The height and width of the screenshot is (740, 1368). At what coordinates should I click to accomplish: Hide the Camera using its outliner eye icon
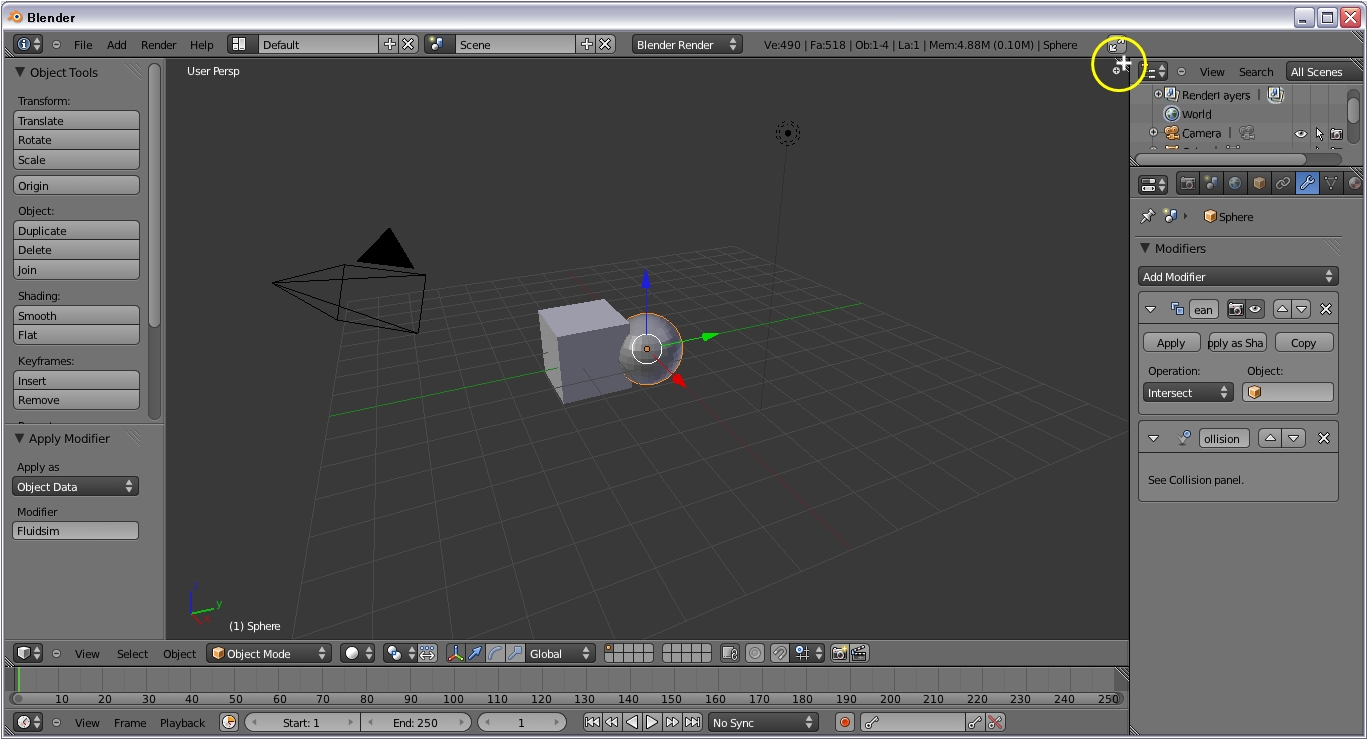1300,133
